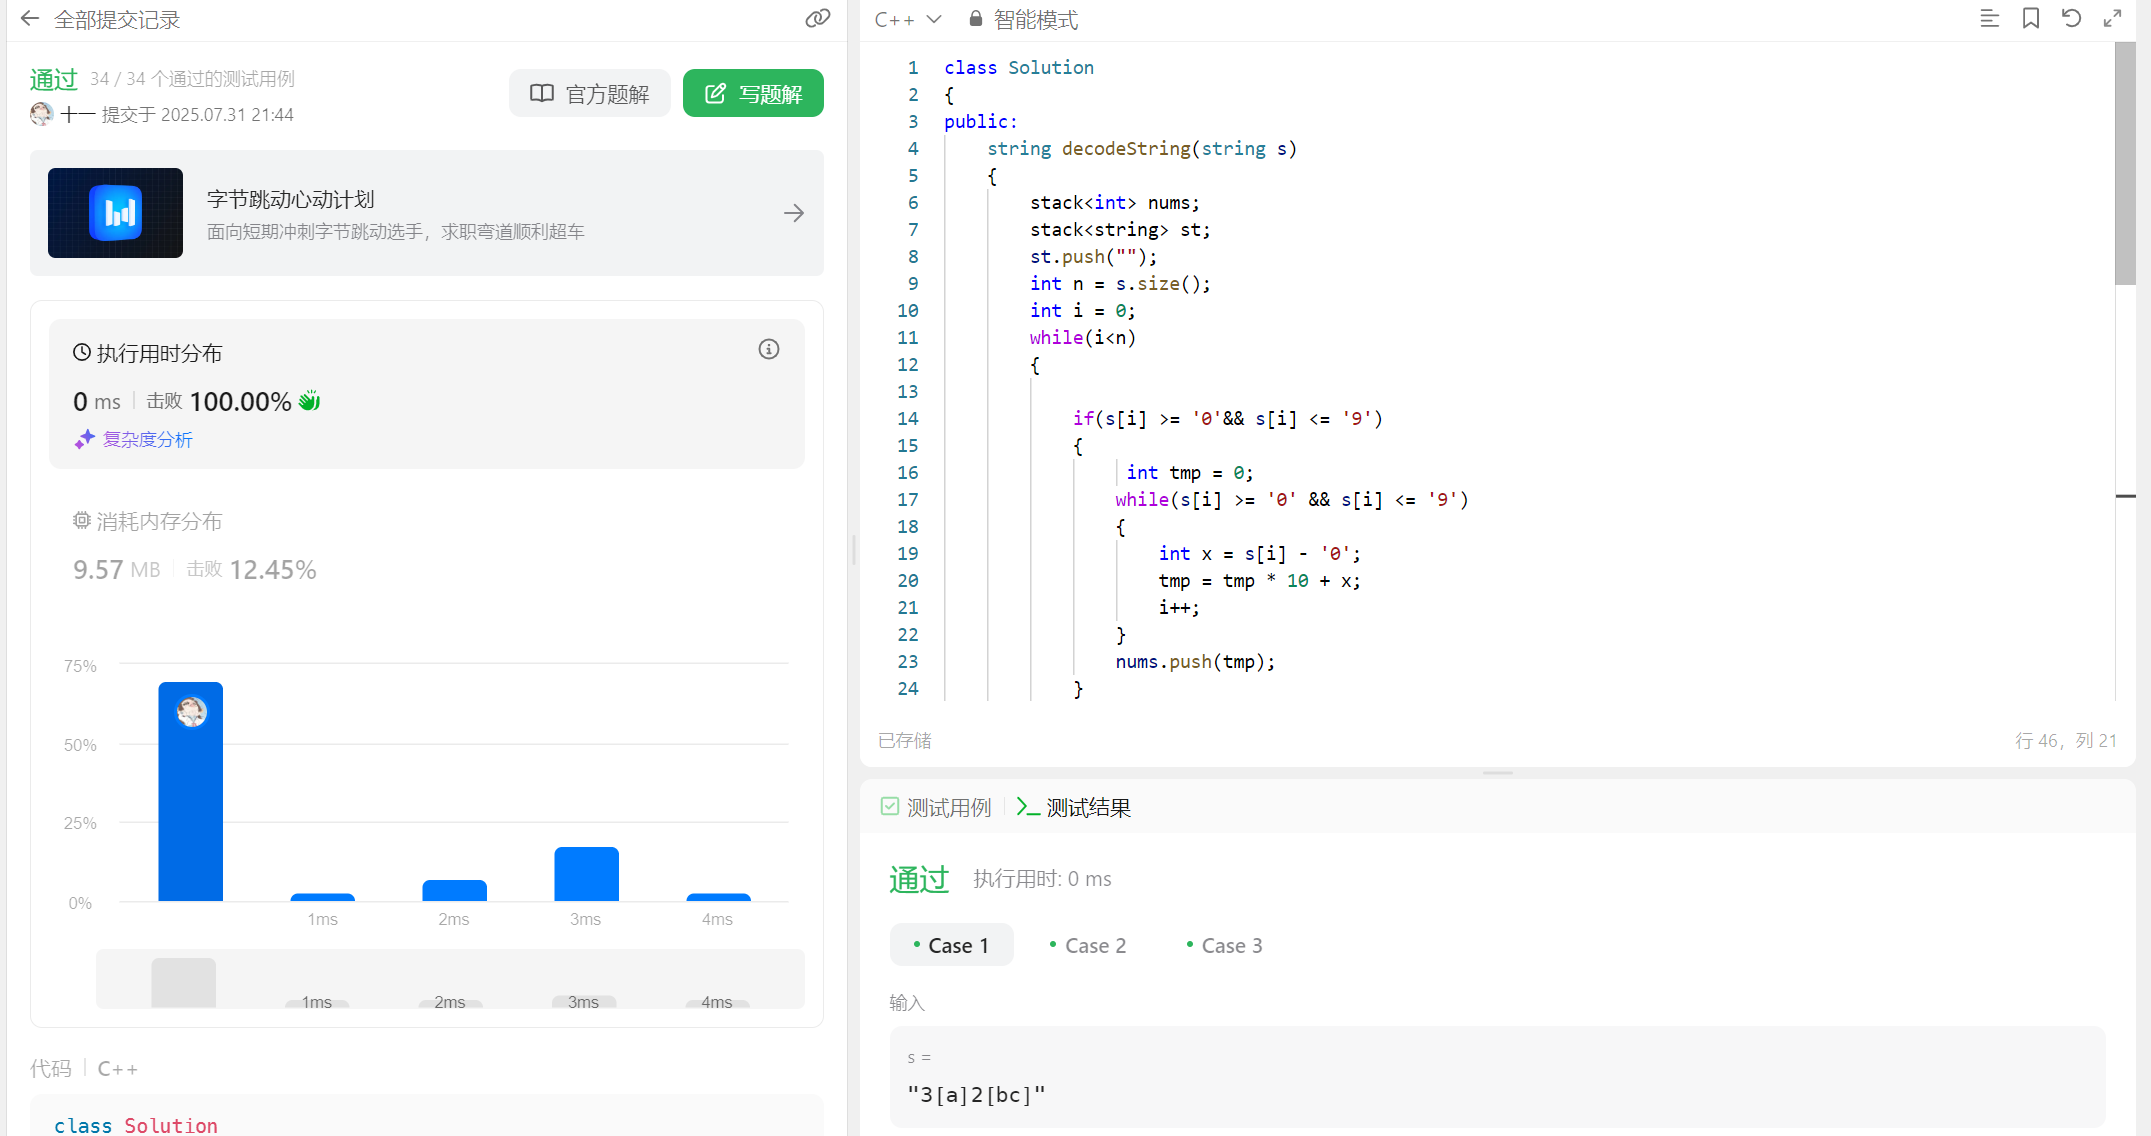Expand the editor to fullscreen
Viewport: 2151px width, 1136px height.
click(x=2112, y=19)
